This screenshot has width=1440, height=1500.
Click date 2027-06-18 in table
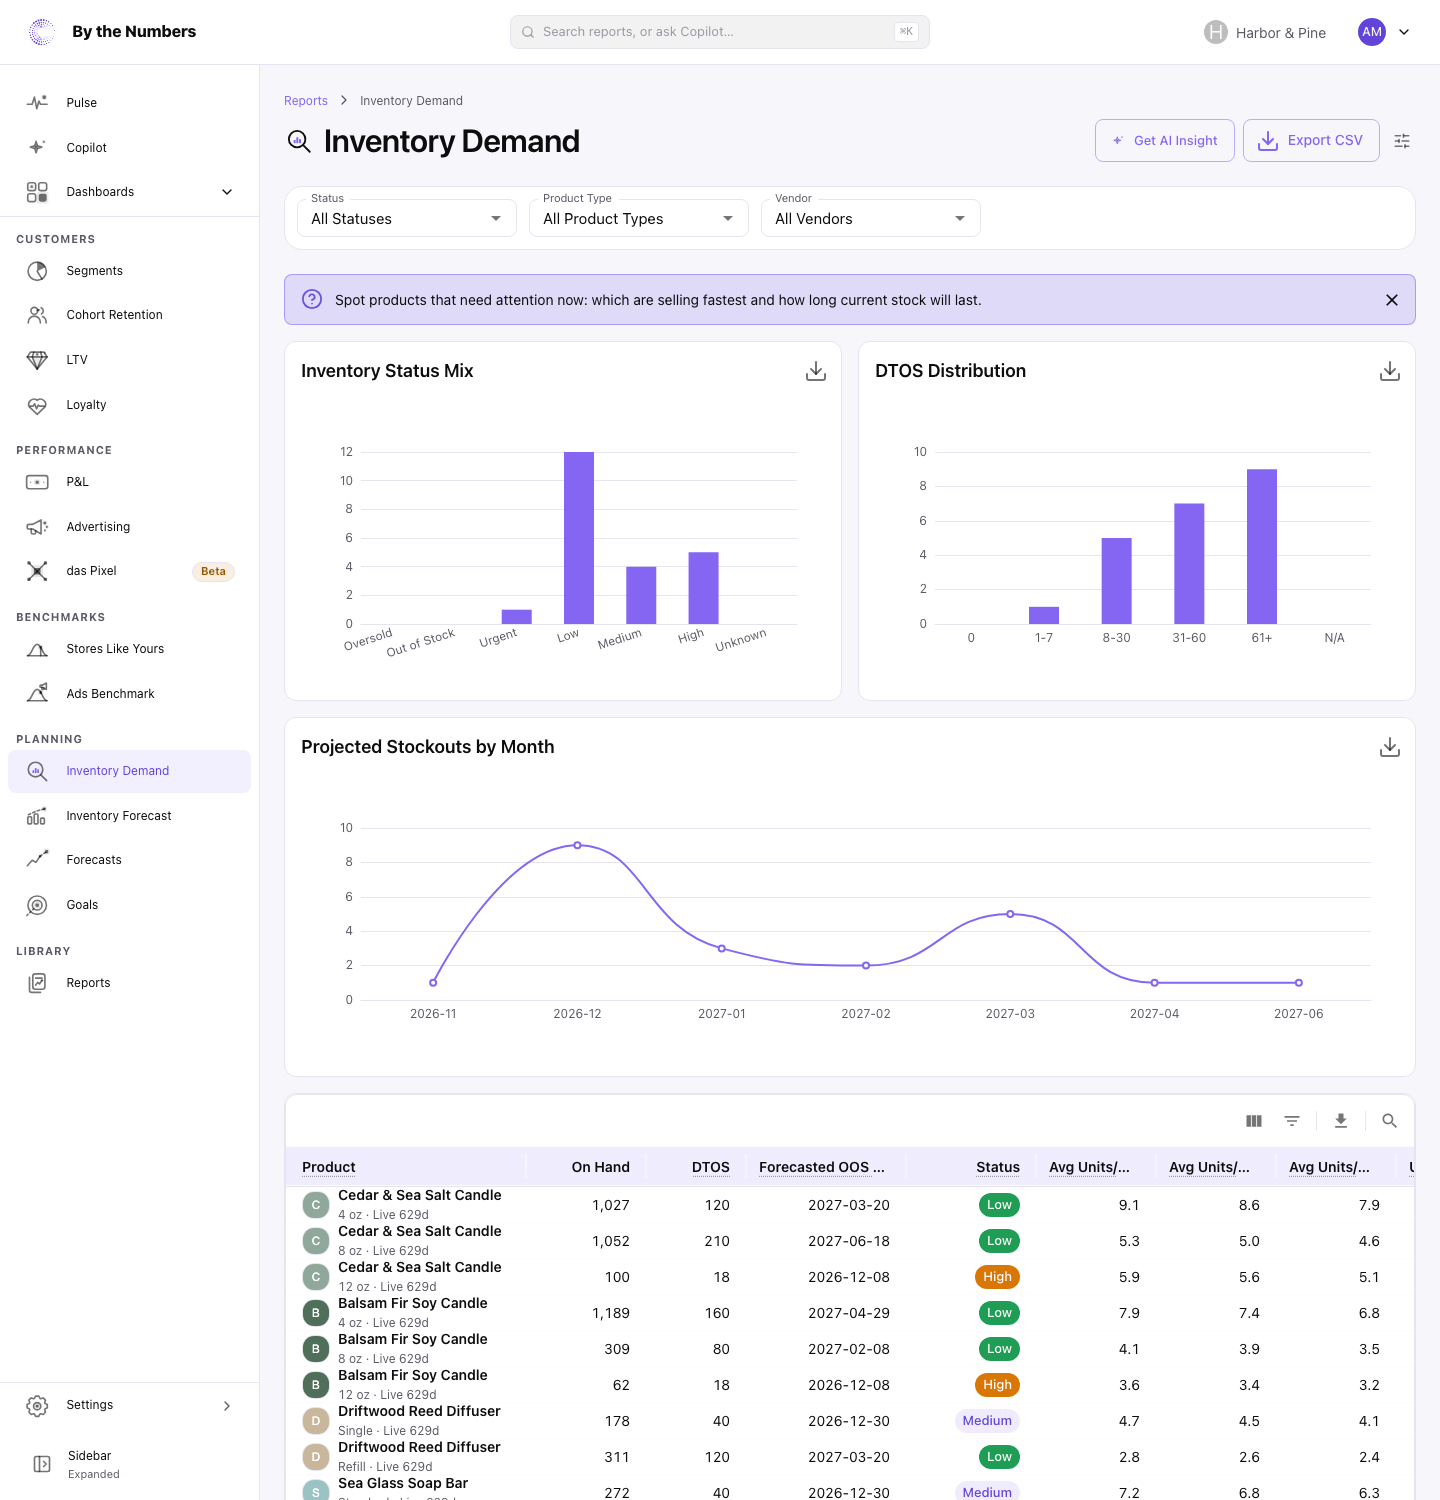tap(849, 1241)
